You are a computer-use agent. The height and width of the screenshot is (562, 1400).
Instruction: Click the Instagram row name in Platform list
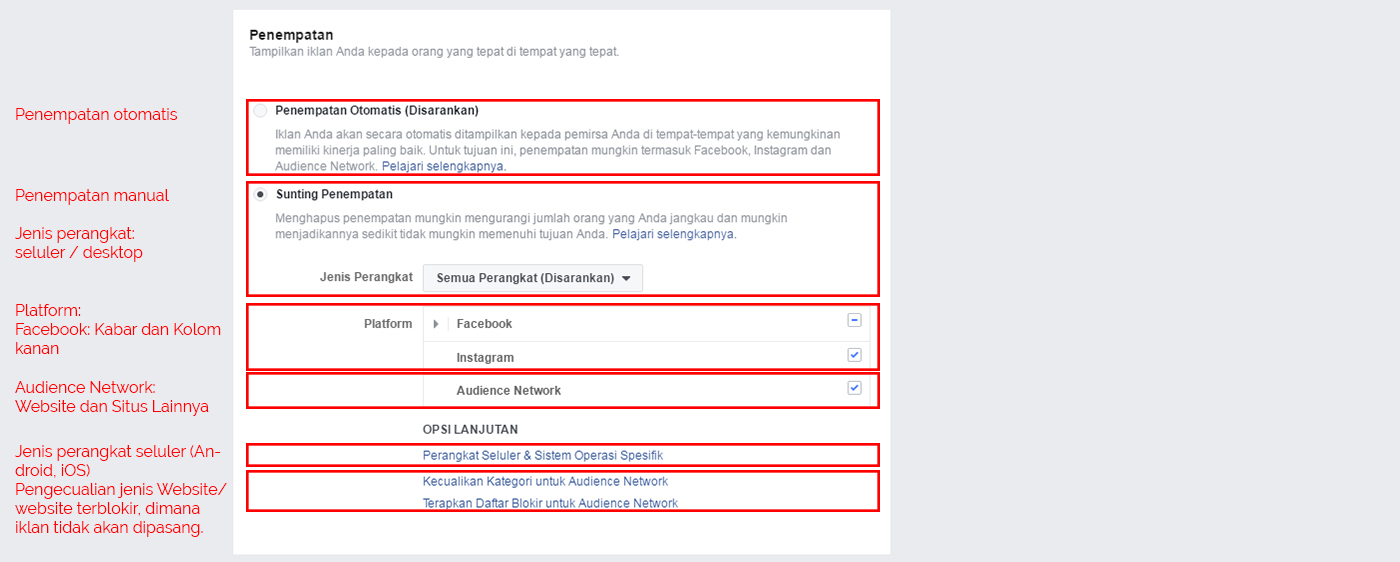[485, 358]
